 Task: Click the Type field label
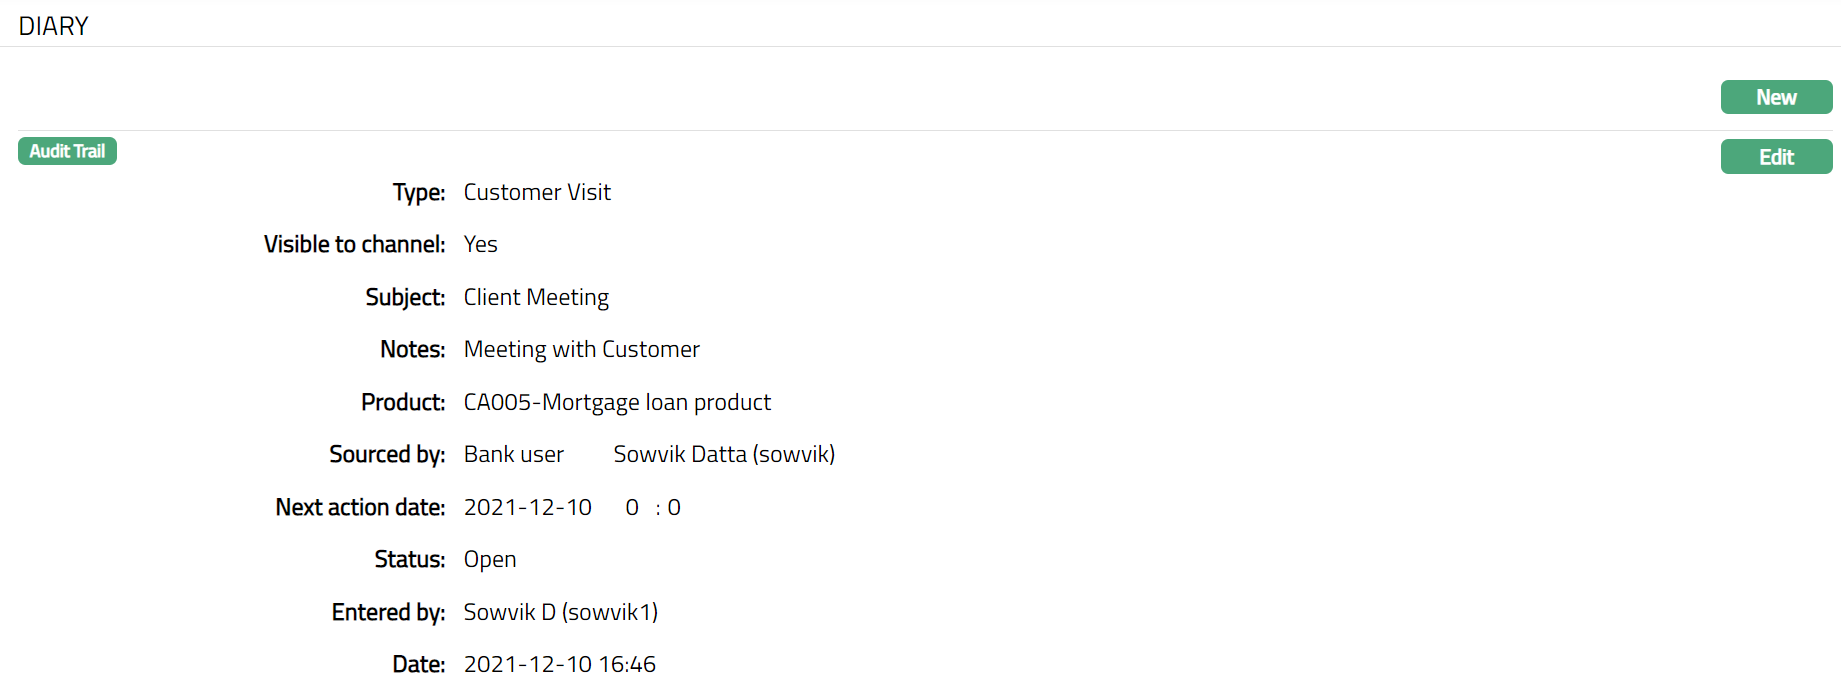click(x=419, y=192)
